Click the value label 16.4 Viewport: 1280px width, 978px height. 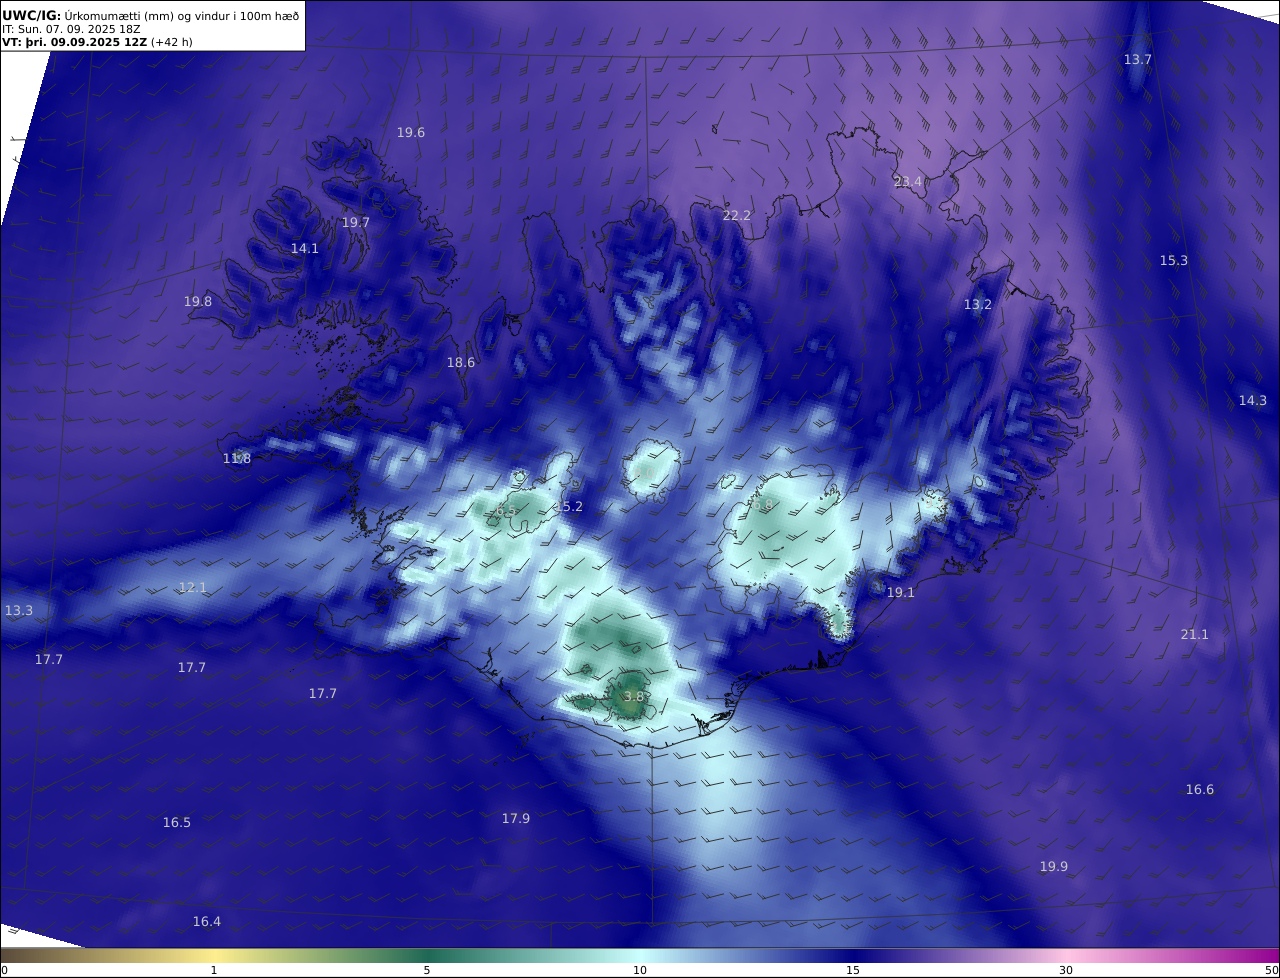[x=207, y=922]
